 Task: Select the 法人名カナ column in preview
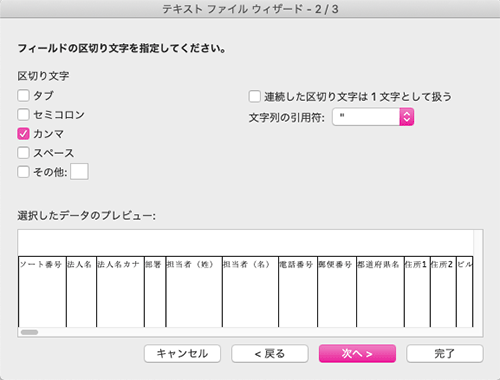pyautogui.click(x=120, y=292)
